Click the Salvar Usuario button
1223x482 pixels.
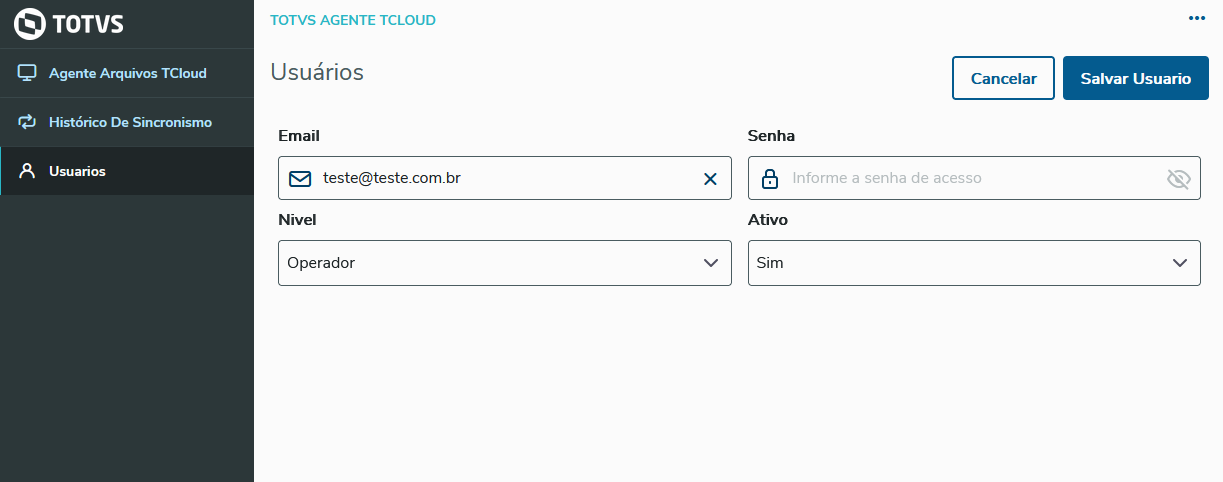click(1135, 78)
